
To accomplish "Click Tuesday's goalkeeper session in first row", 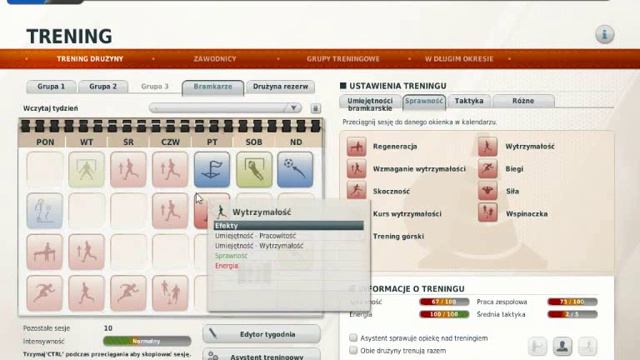I will coord(87,169).
